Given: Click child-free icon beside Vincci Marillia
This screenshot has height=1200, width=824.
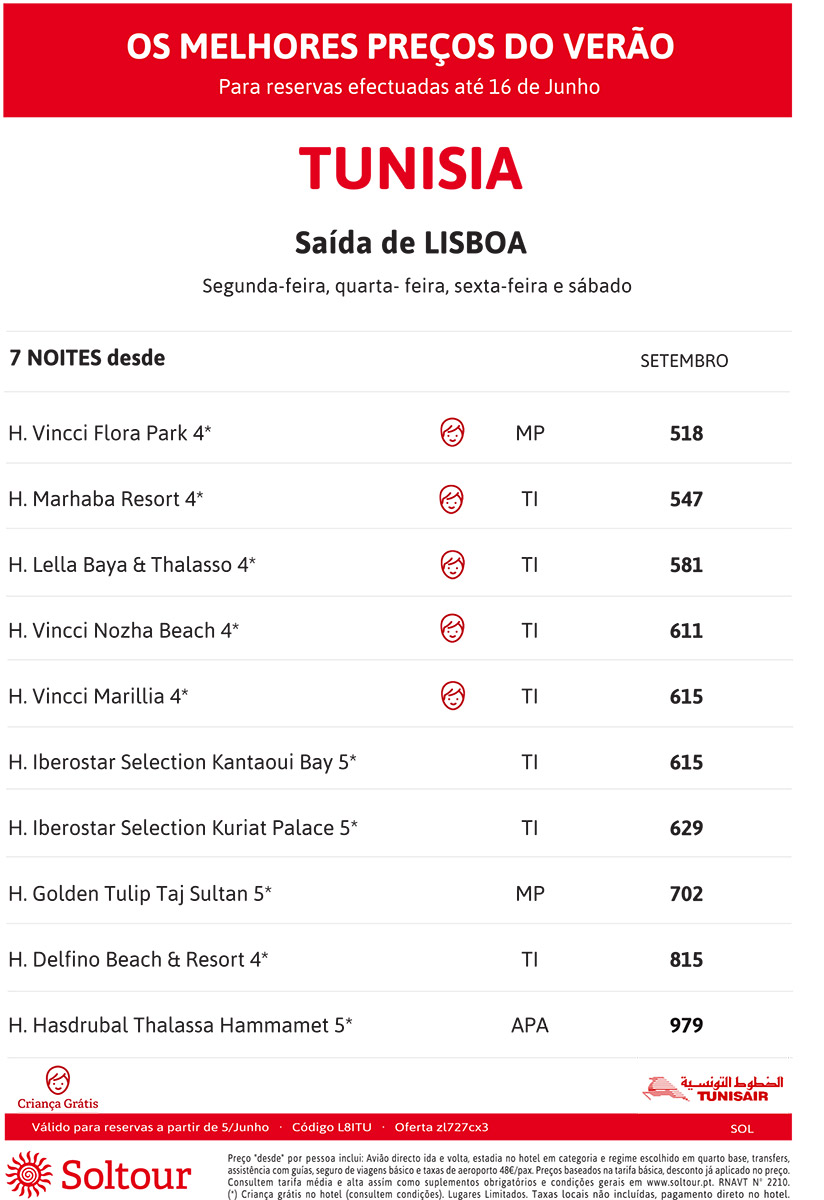Looking at the screenshot, I should [453, 695].
